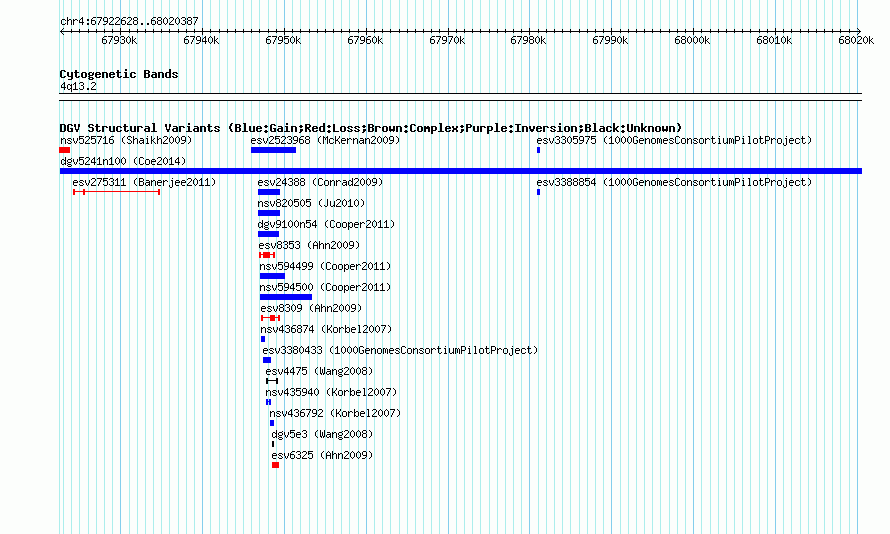Click the dgv5241n100 (Coe2014) label
This screenshot has width=890, height=534.
pyautogui.click(x=123, y=161)
